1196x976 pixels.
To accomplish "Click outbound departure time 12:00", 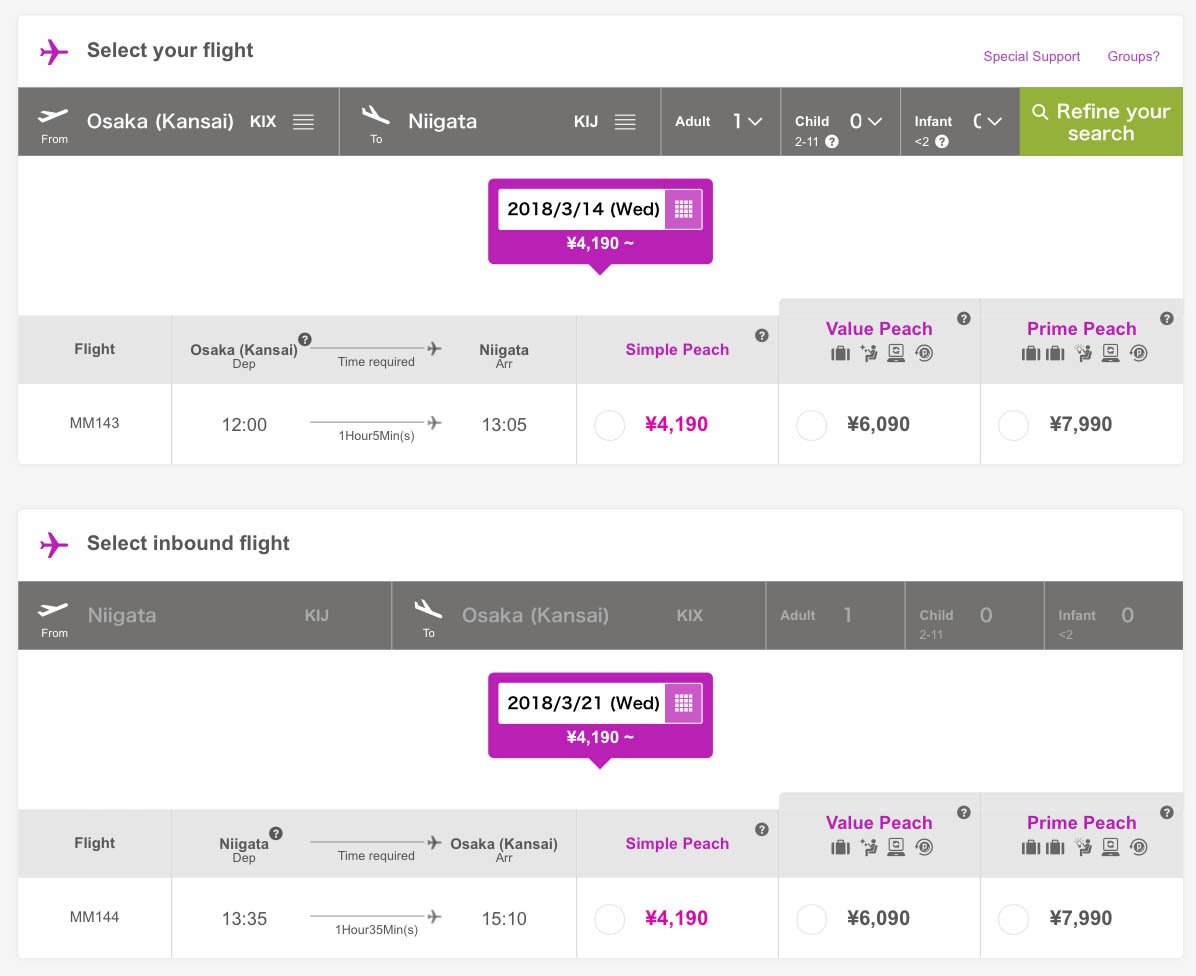I will click(244, 425).
